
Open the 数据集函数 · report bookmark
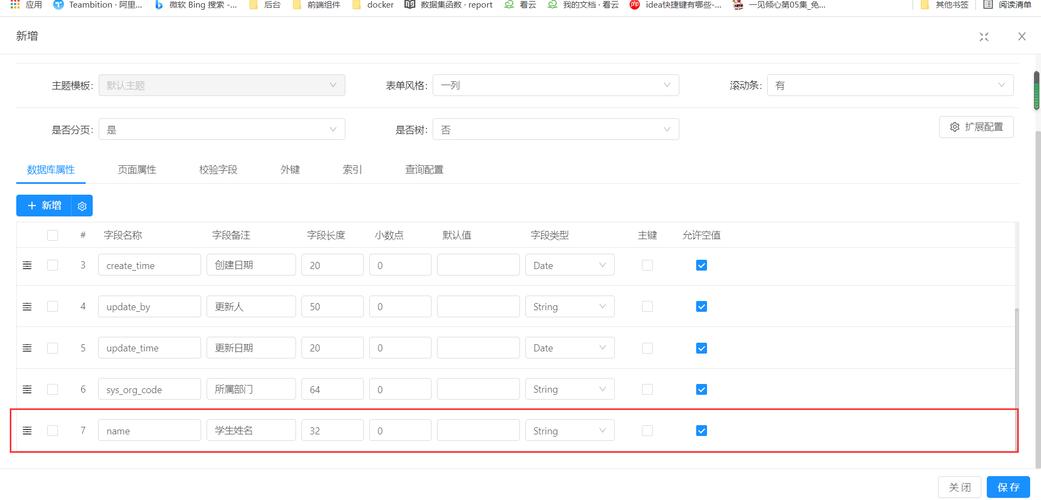coord(449,5)
